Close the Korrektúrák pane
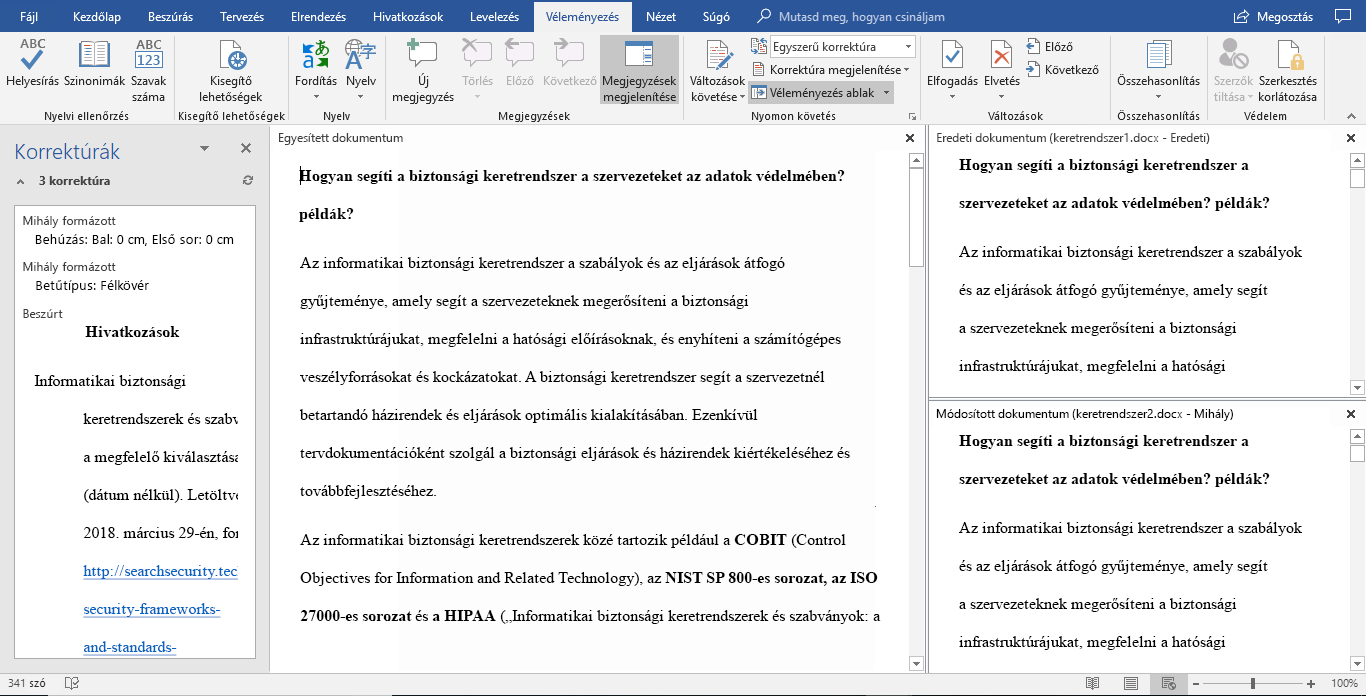The width and height of the screenshot is (1366, 696). pos(246,148)
